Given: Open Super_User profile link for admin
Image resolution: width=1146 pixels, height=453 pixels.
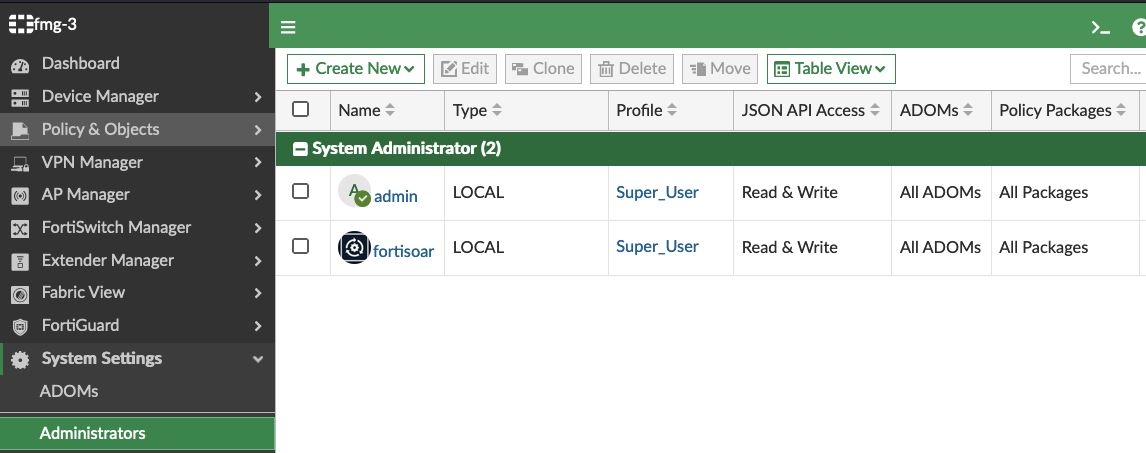Looking at the screenshot, I should click(657, 192).
